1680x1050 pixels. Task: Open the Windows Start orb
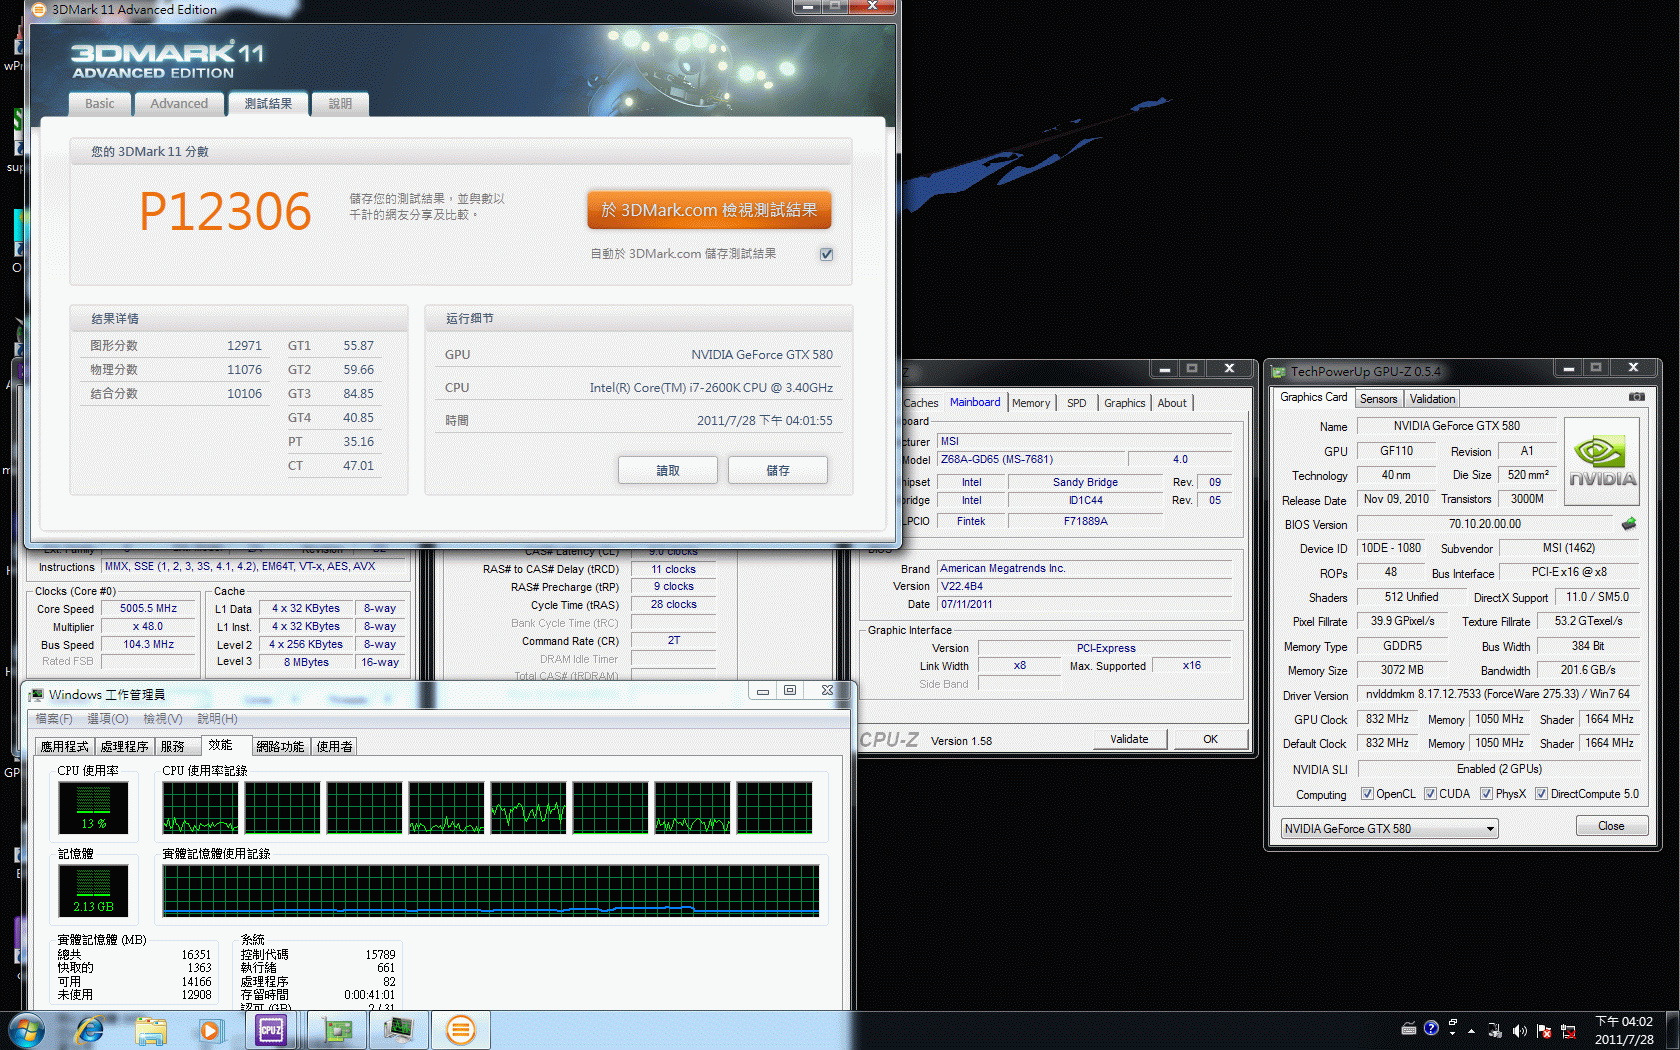(x=26, y=1030)
